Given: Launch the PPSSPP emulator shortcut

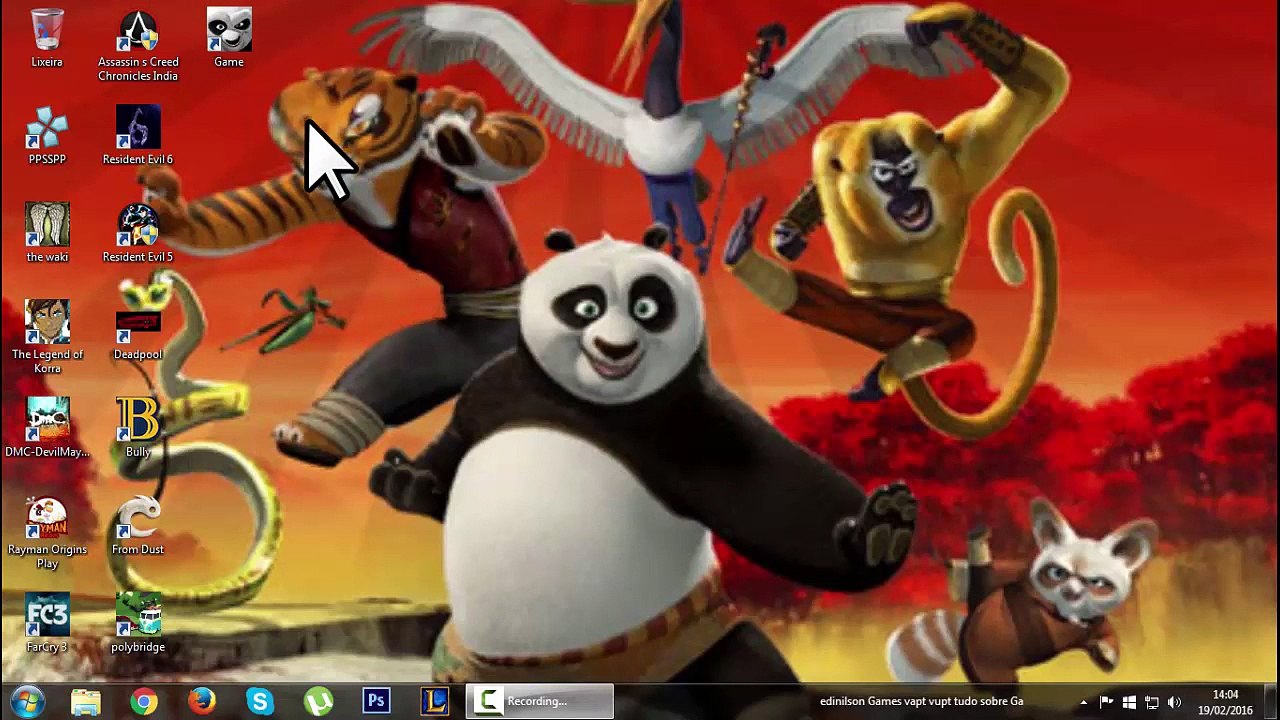Looking at the screenshot, I should (x=47, y=136).
